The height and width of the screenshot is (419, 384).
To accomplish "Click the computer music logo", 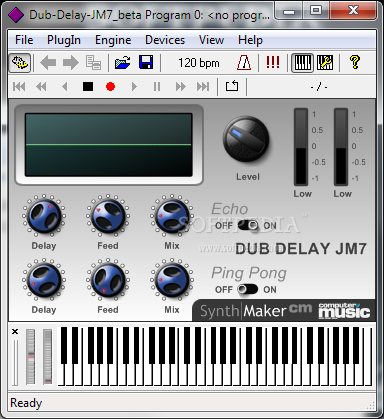I will pos(344,311).
